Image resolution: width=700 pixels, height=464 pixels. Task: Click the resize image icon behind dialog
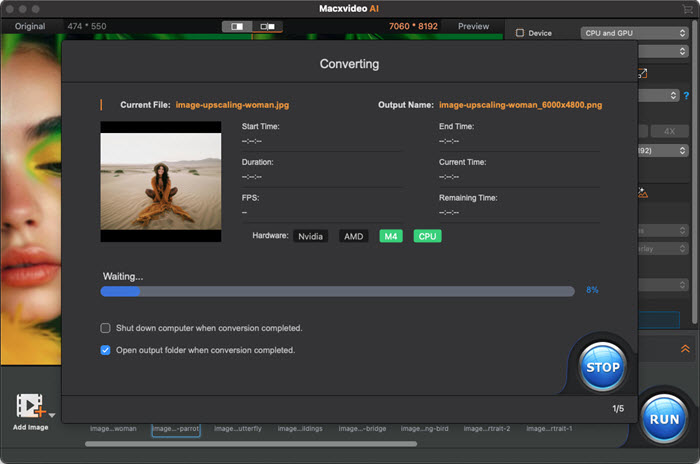click(642, 73)
